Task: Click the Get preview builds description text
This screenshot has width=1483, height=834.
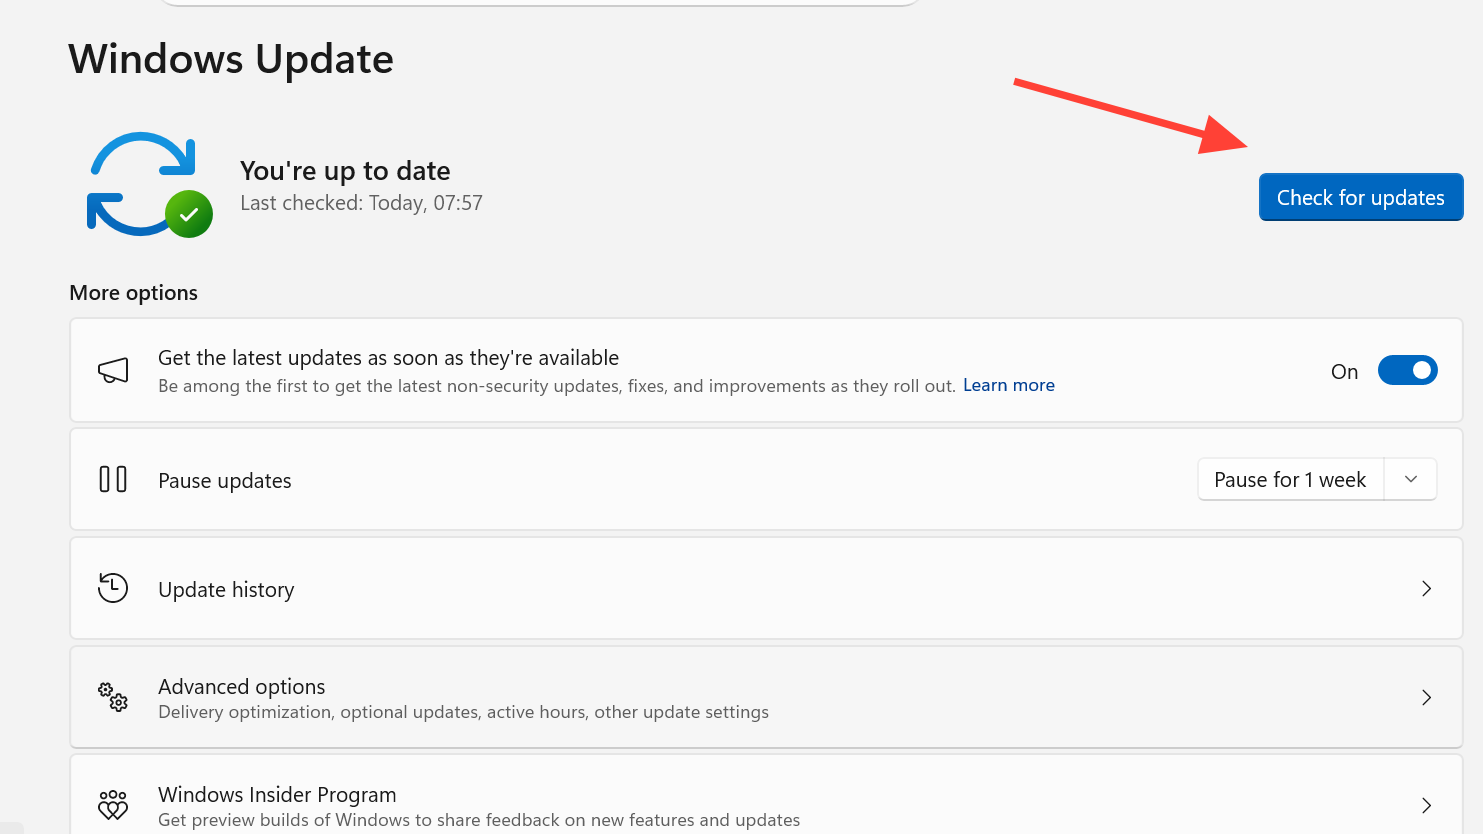Action: click(x=479, y=820)
